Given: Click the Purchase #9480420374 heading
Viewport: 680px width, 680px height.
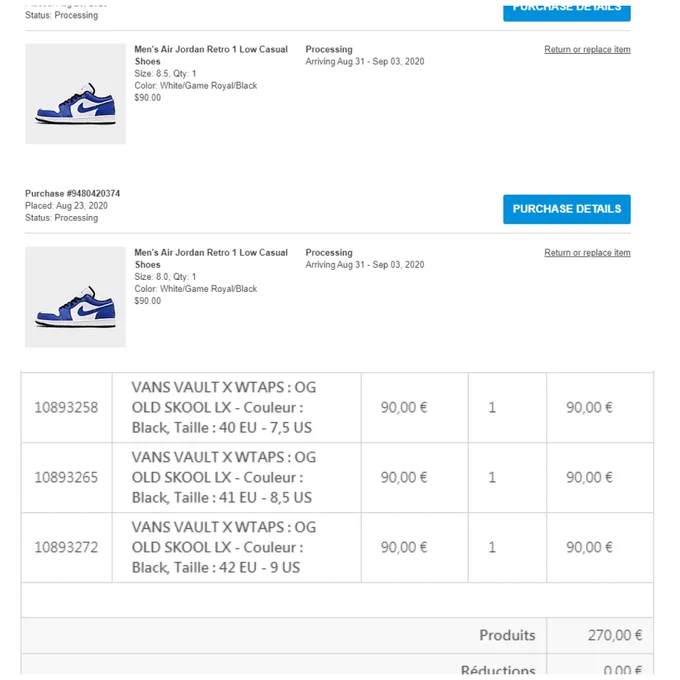Looking at the screenshot, I should tap(72, 193).
